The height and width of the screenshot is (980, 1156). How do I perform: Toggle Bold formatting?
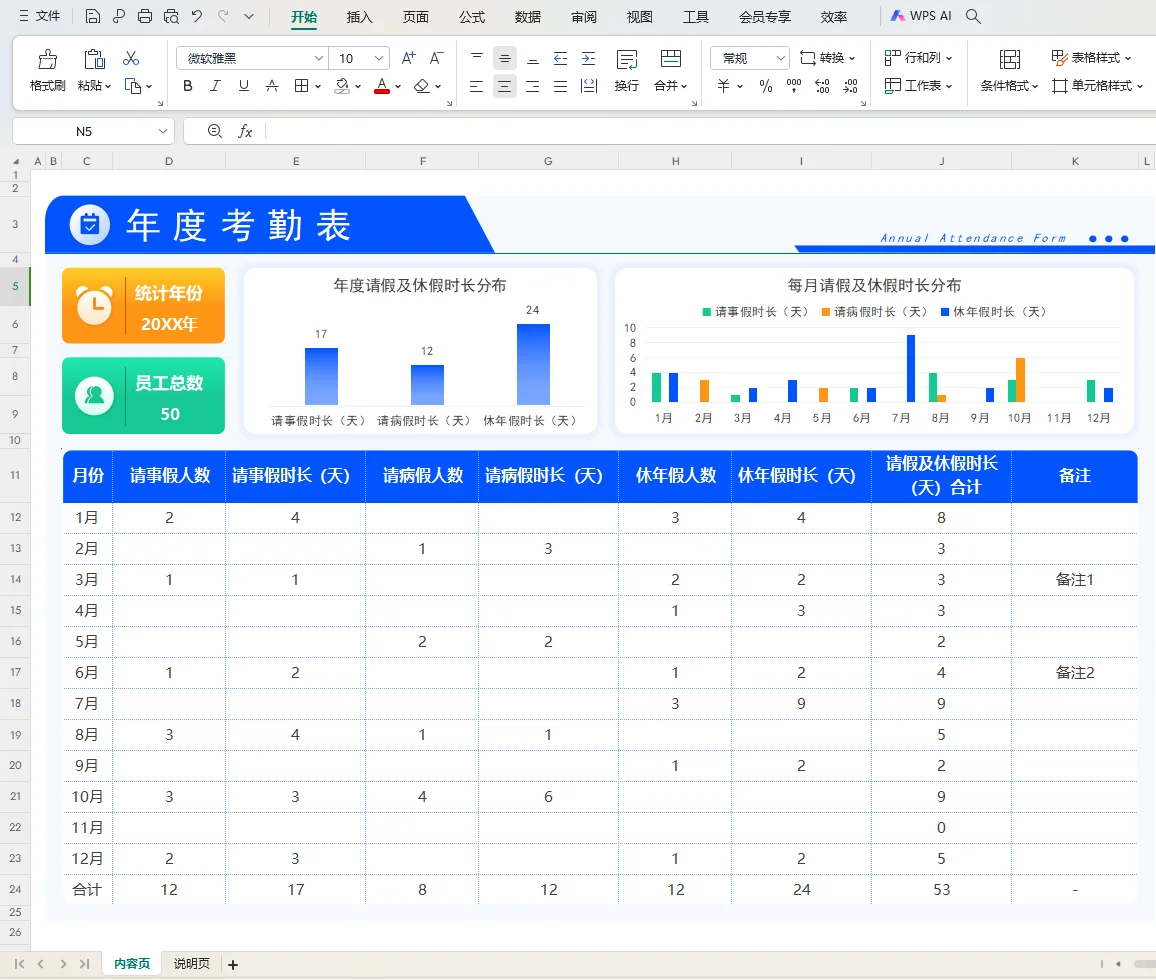(188, 86)
